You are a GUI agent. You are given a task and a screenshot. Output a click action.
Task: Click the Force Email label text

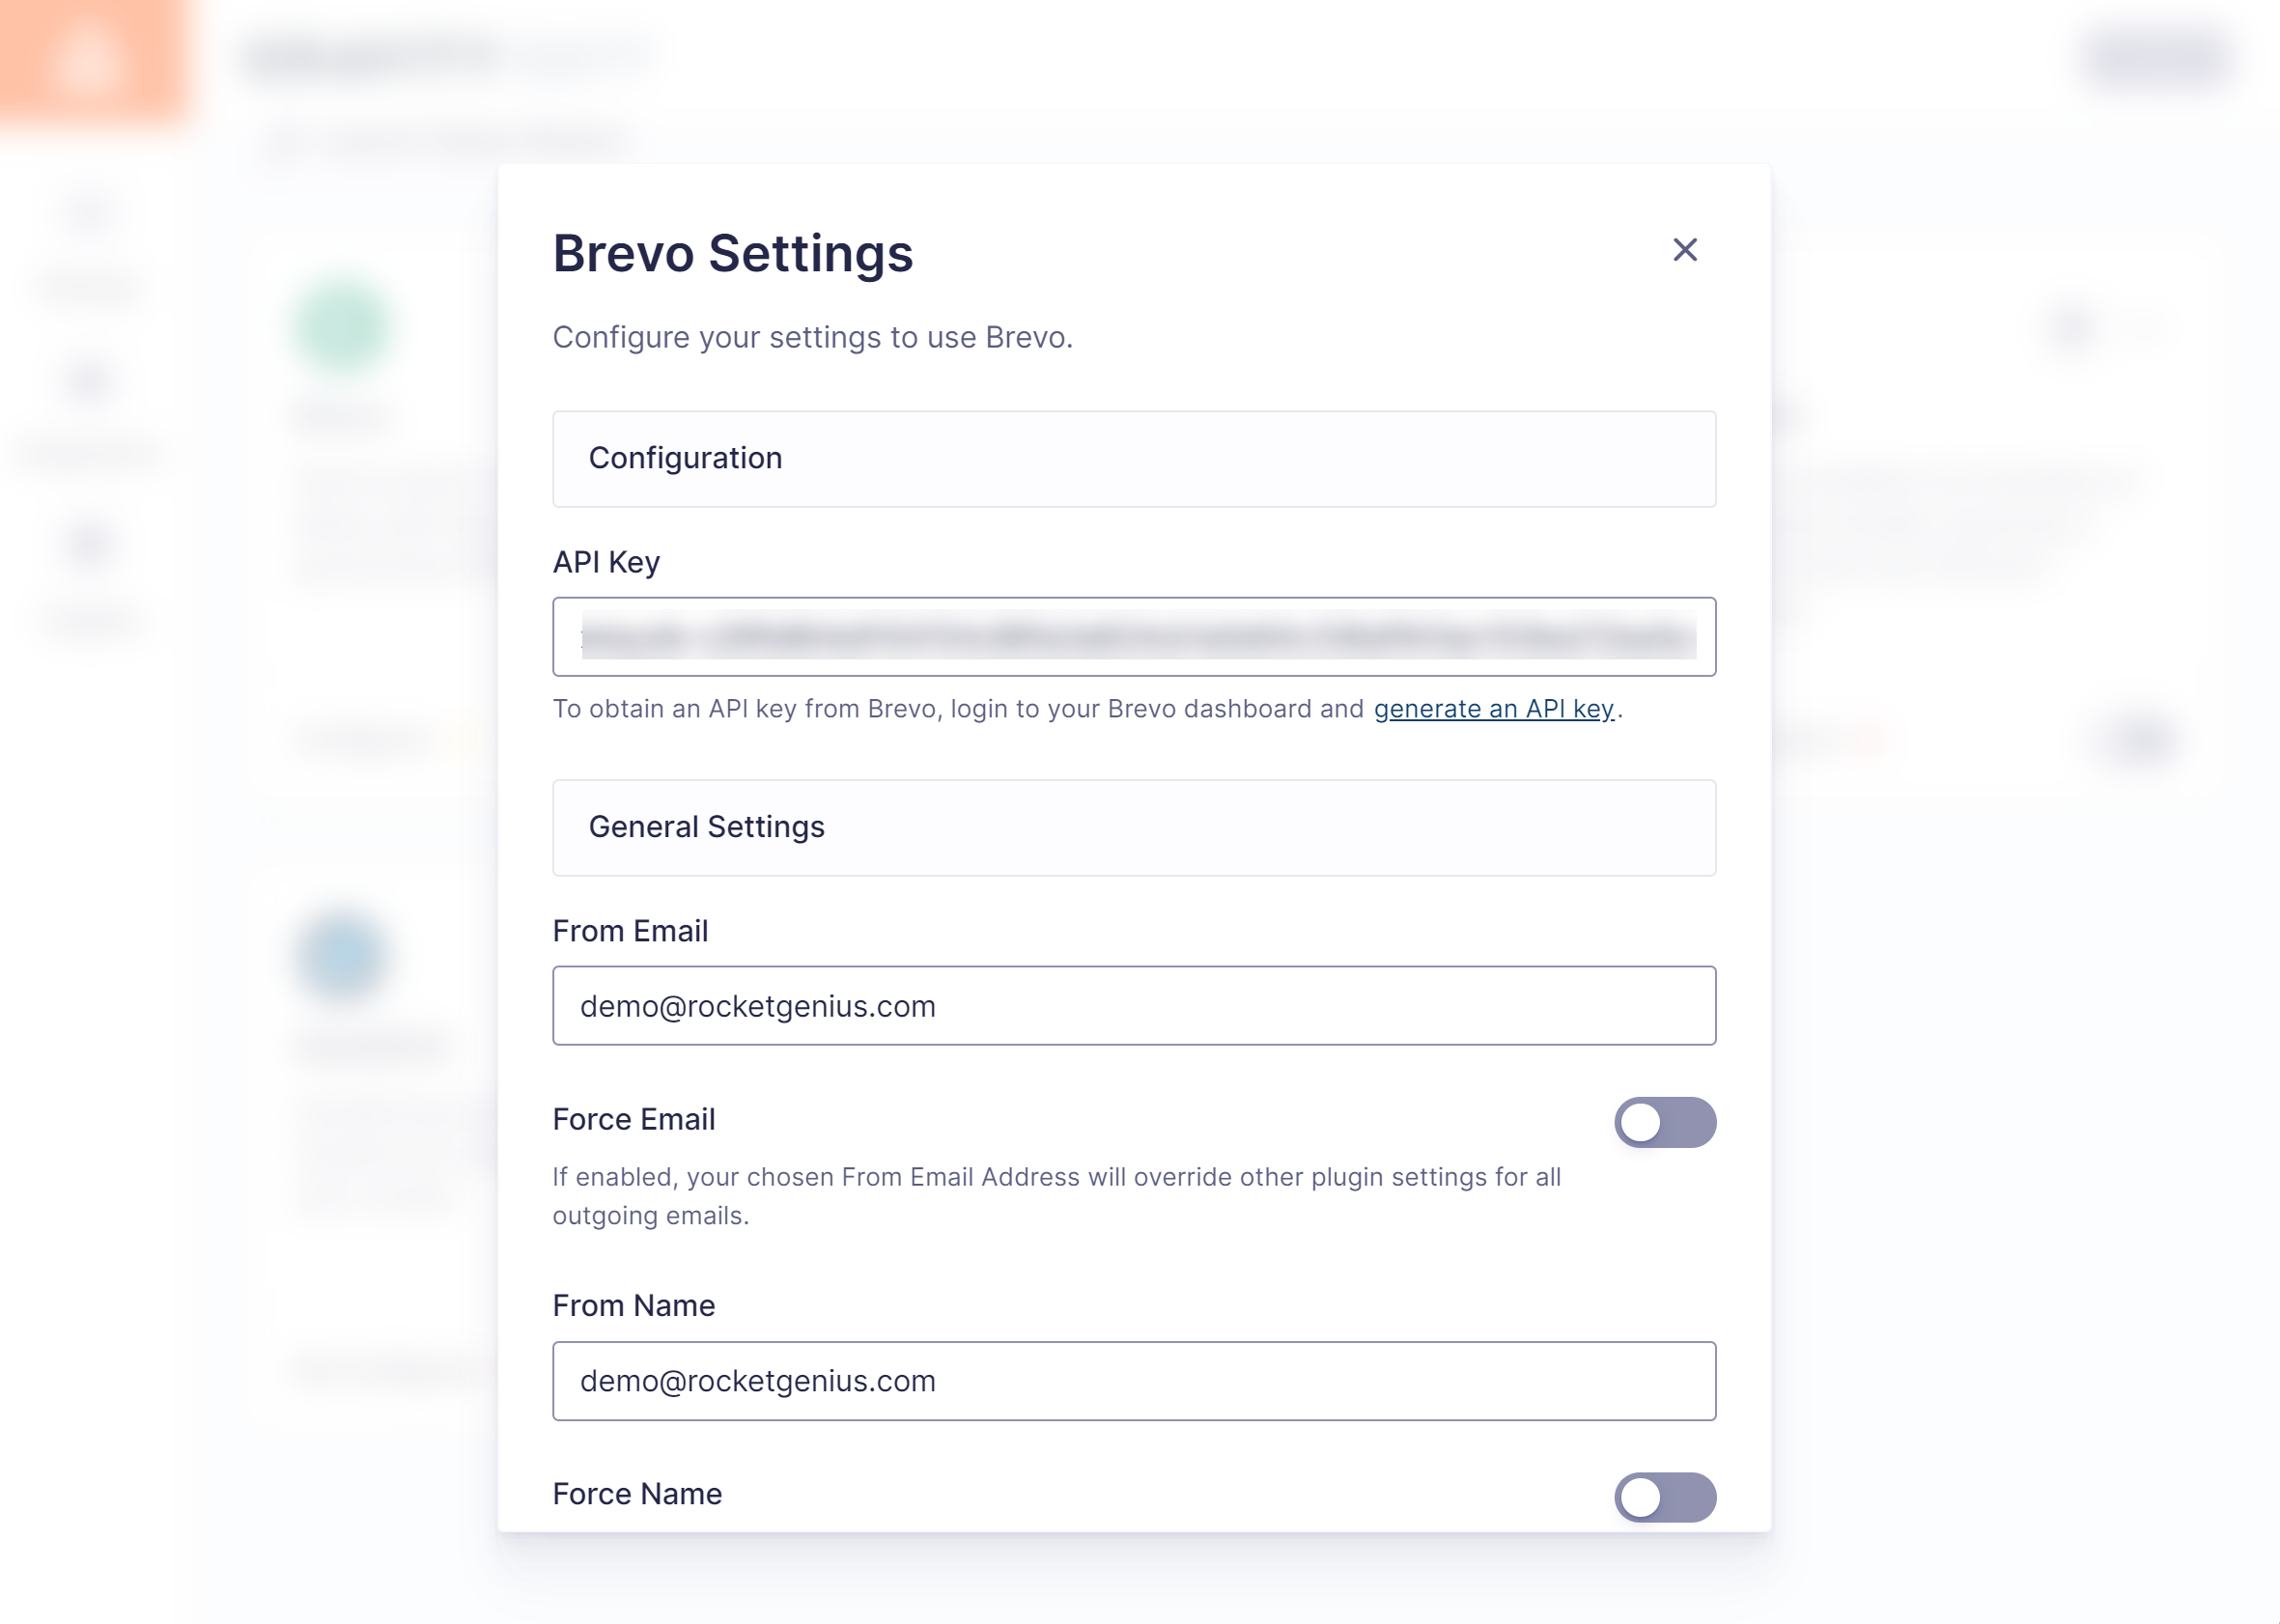[634, 1119]
